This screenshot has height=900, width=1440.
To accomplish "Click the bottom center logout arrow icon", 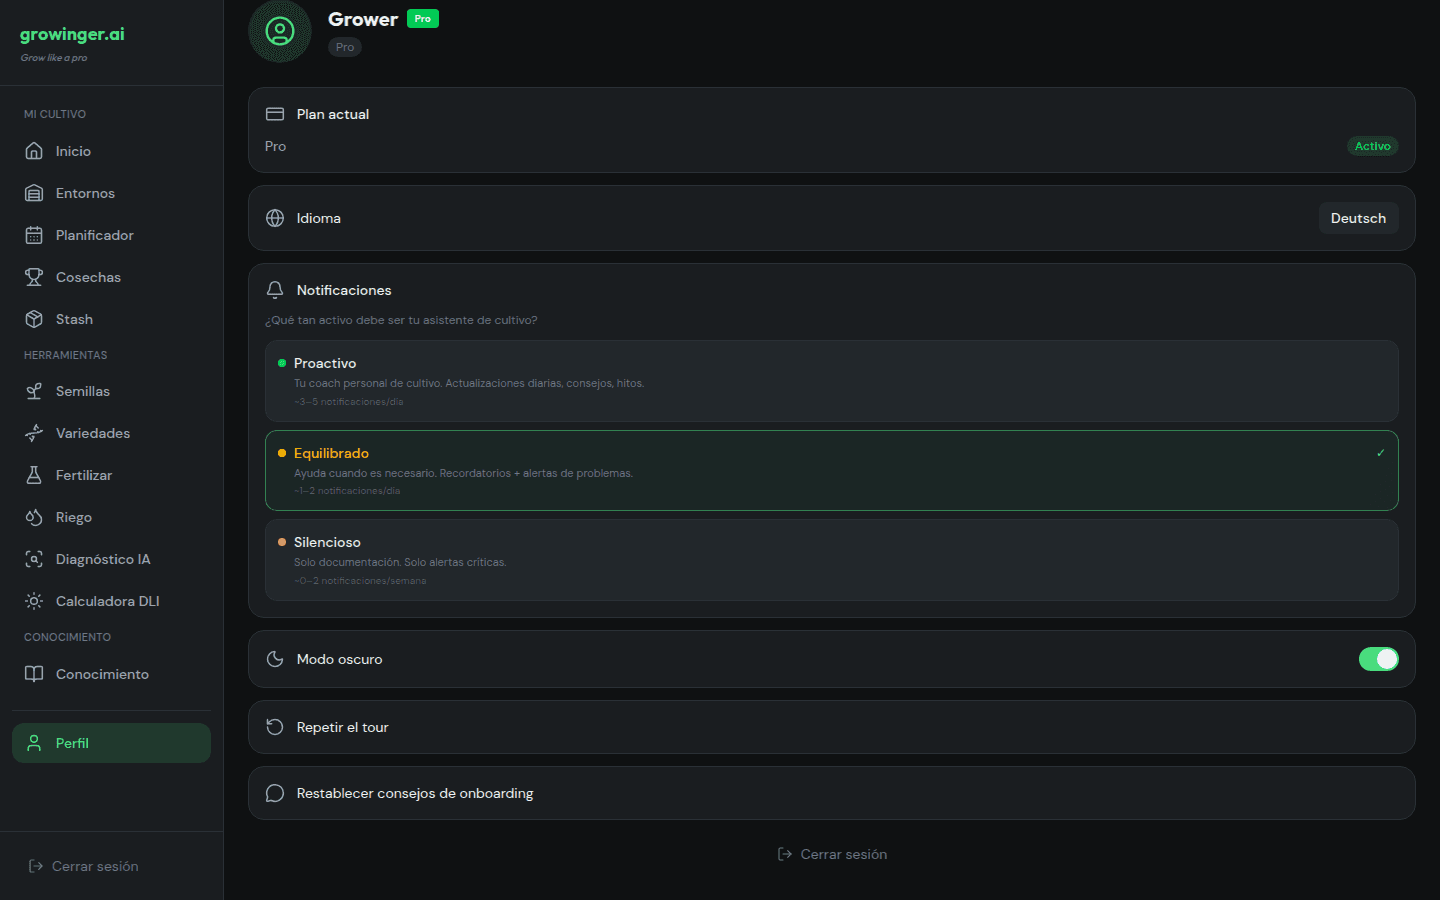I will [785, 854].
